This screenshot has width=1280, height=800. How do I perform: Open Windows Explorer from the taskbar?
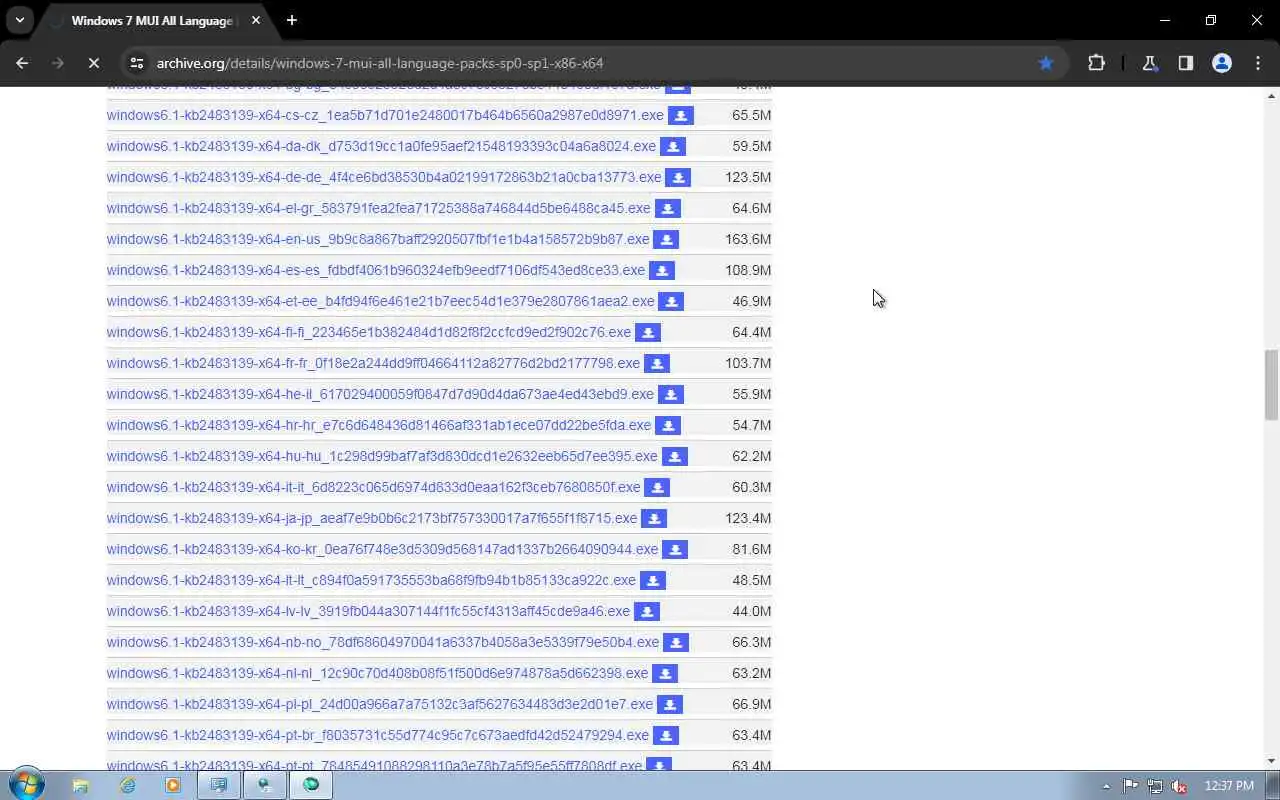[x=81, y=786]
